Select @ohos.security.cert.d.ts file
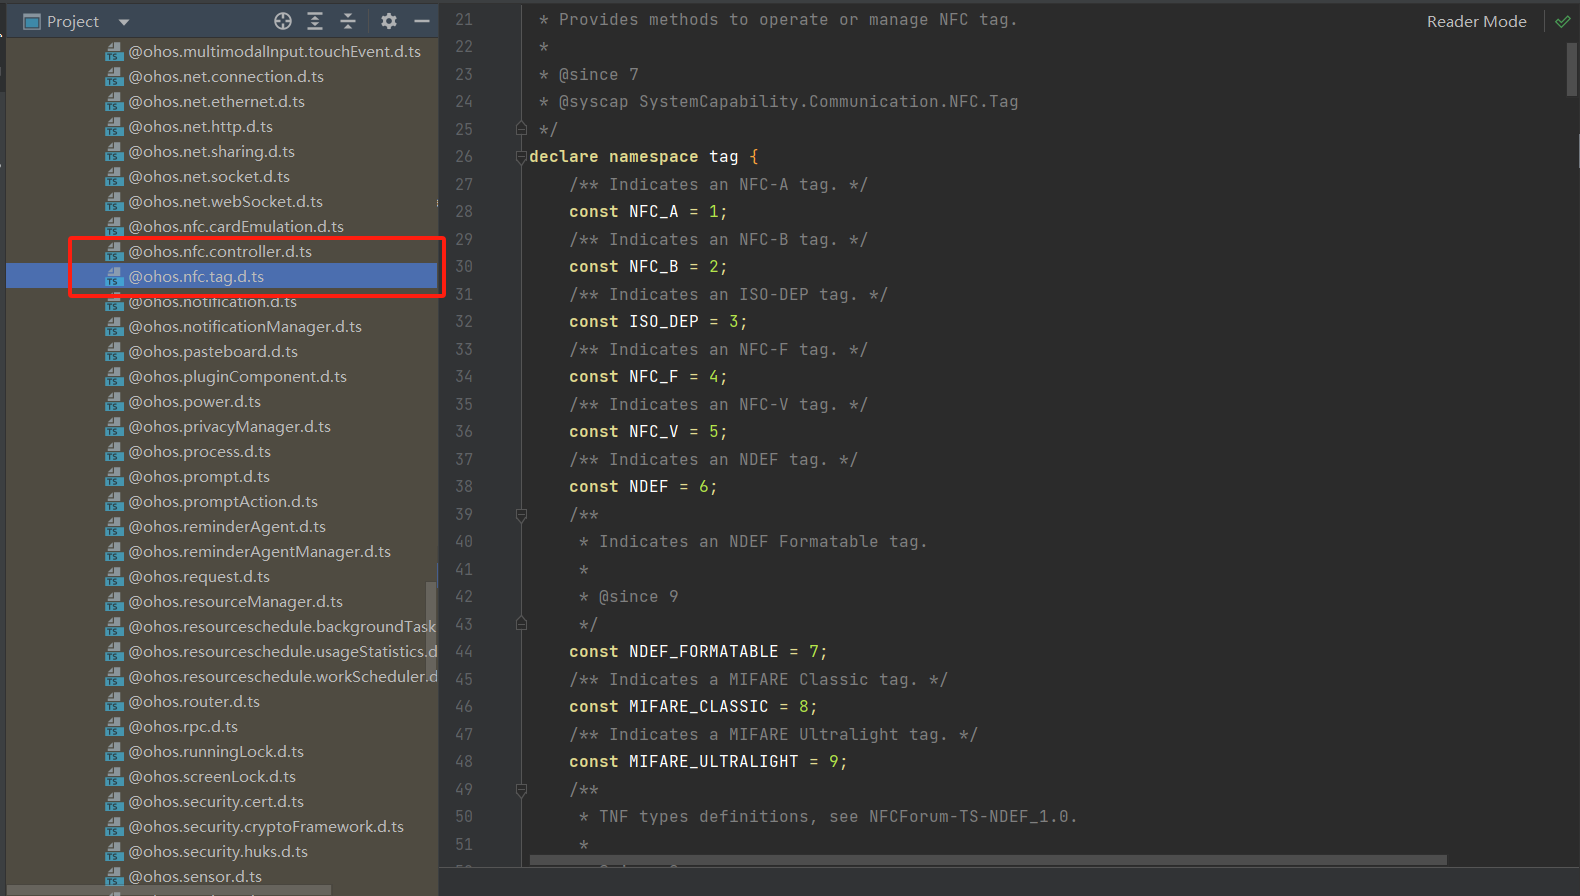The image size is (1580, 896). (x=216, y=801)
